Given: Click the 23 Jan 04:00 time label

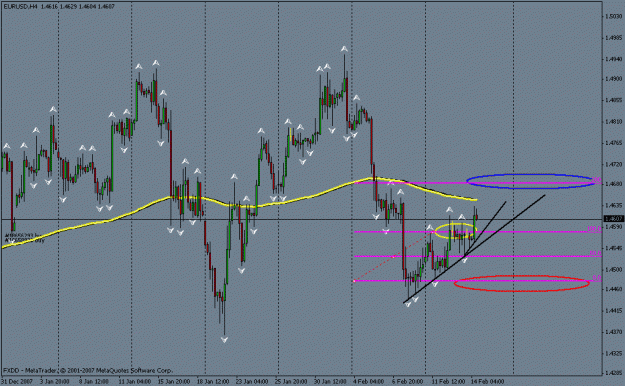Looking at the screenshot, I should coord(252,382).
